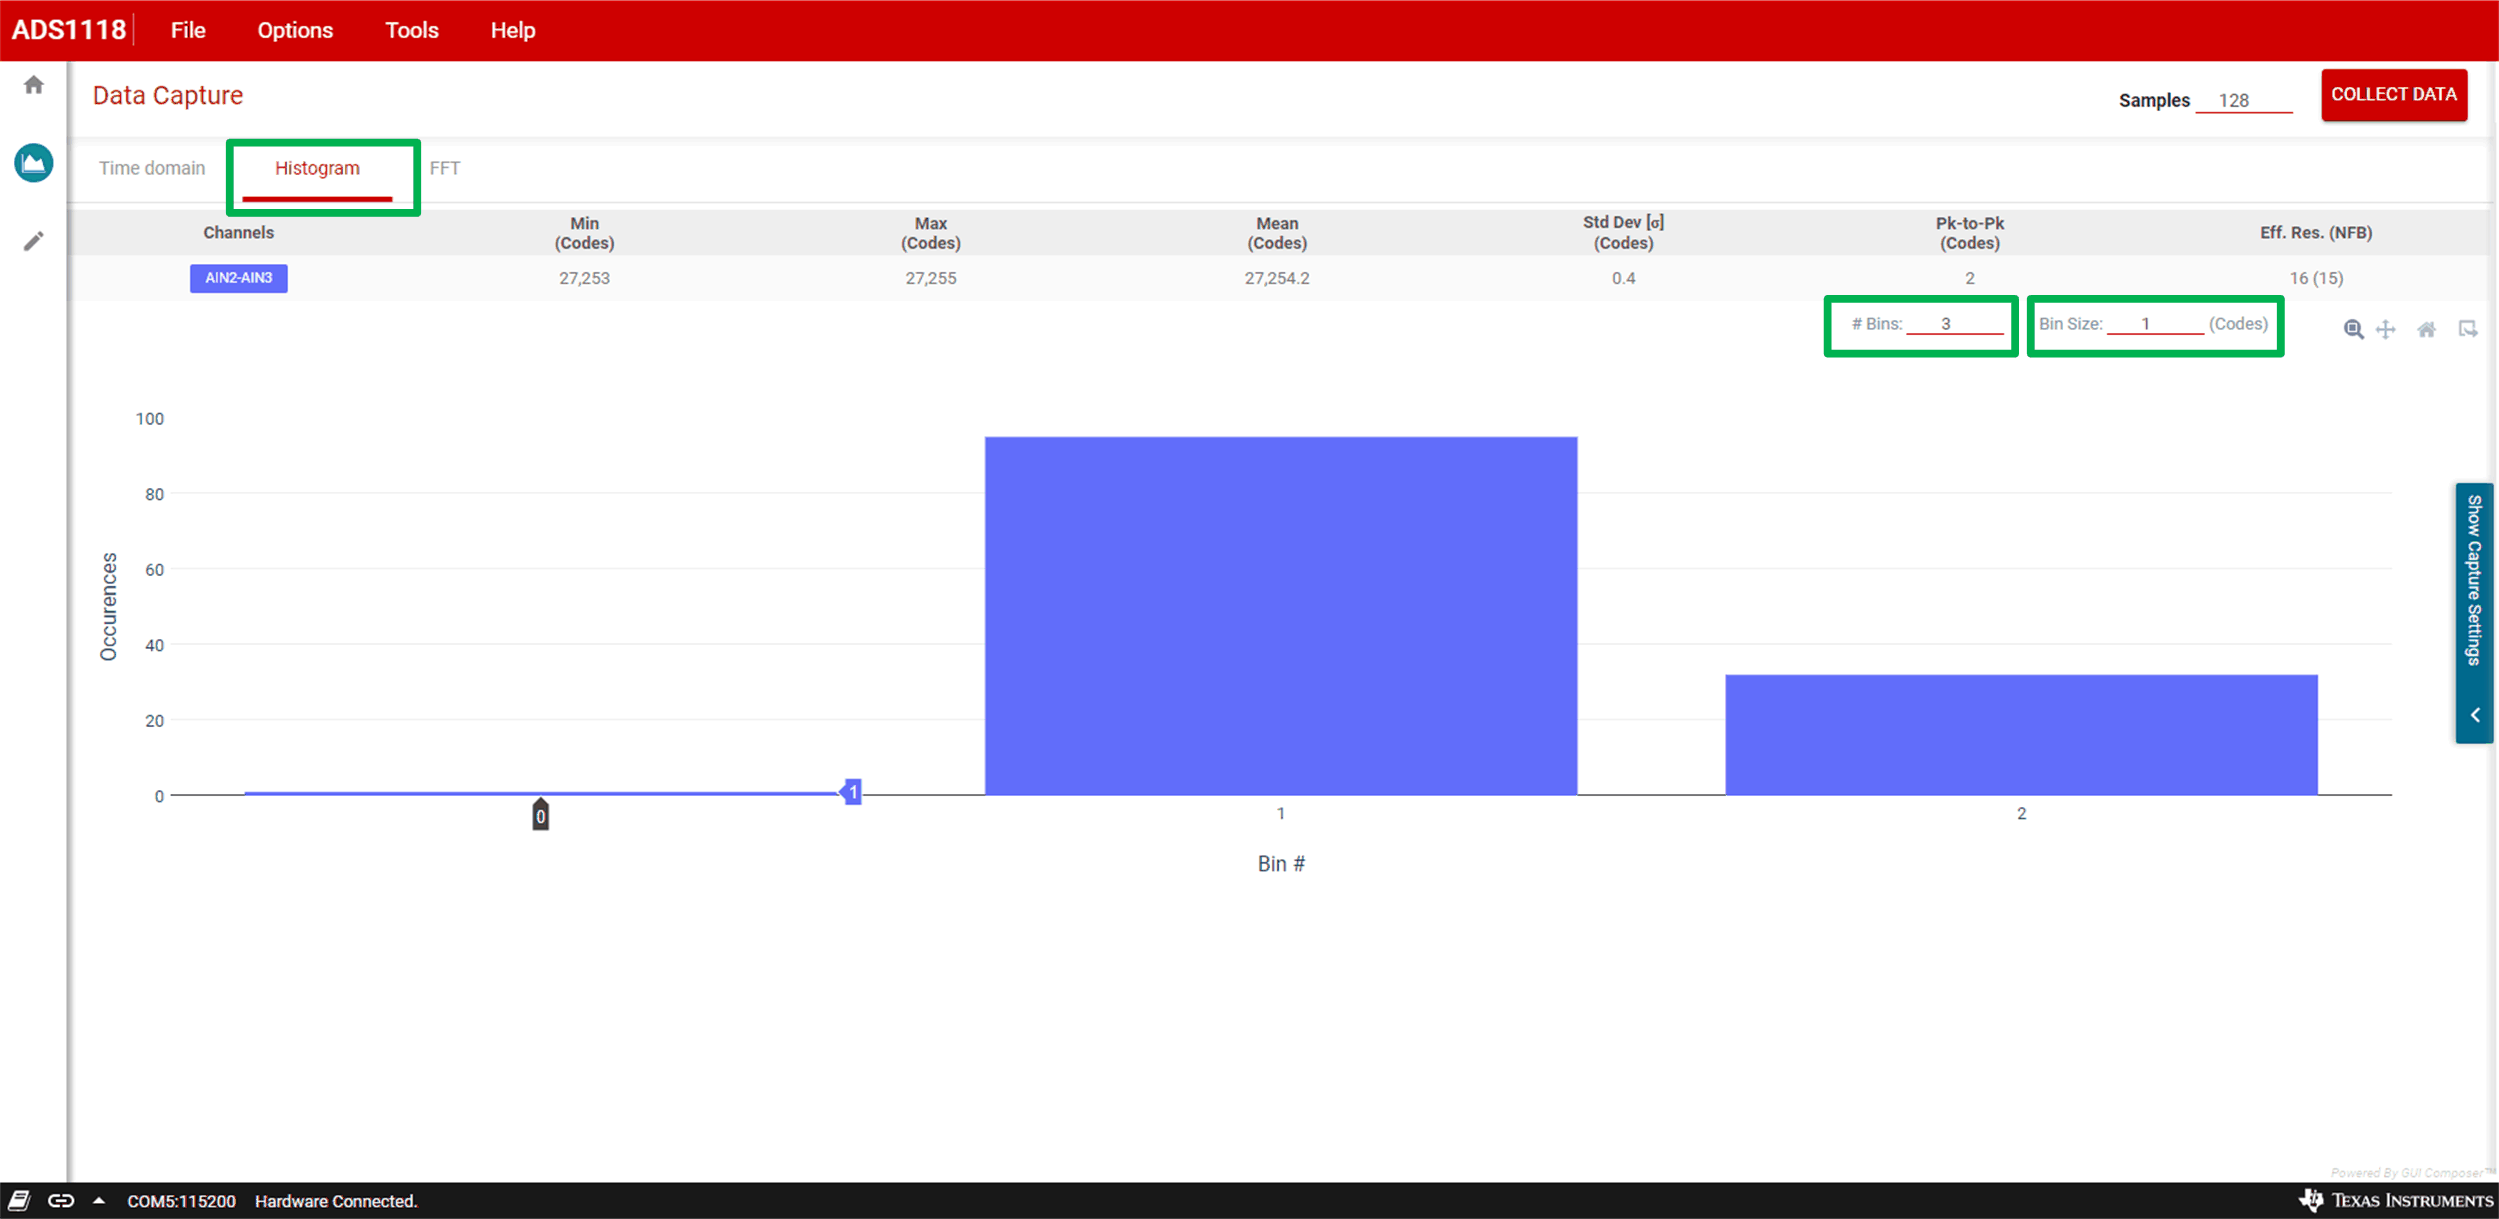Click the chevron on capture settings panel

click(x=2475, y=715)
